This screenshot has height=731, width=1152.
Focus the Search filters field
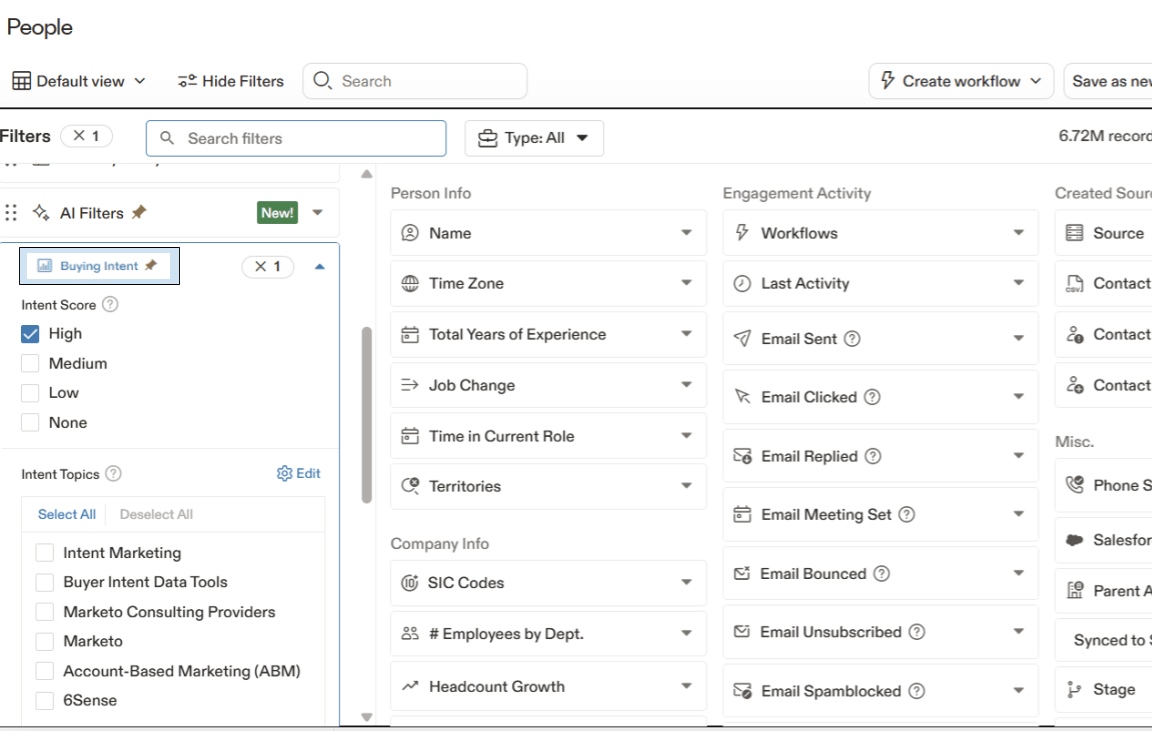click(x=296, y=138)
